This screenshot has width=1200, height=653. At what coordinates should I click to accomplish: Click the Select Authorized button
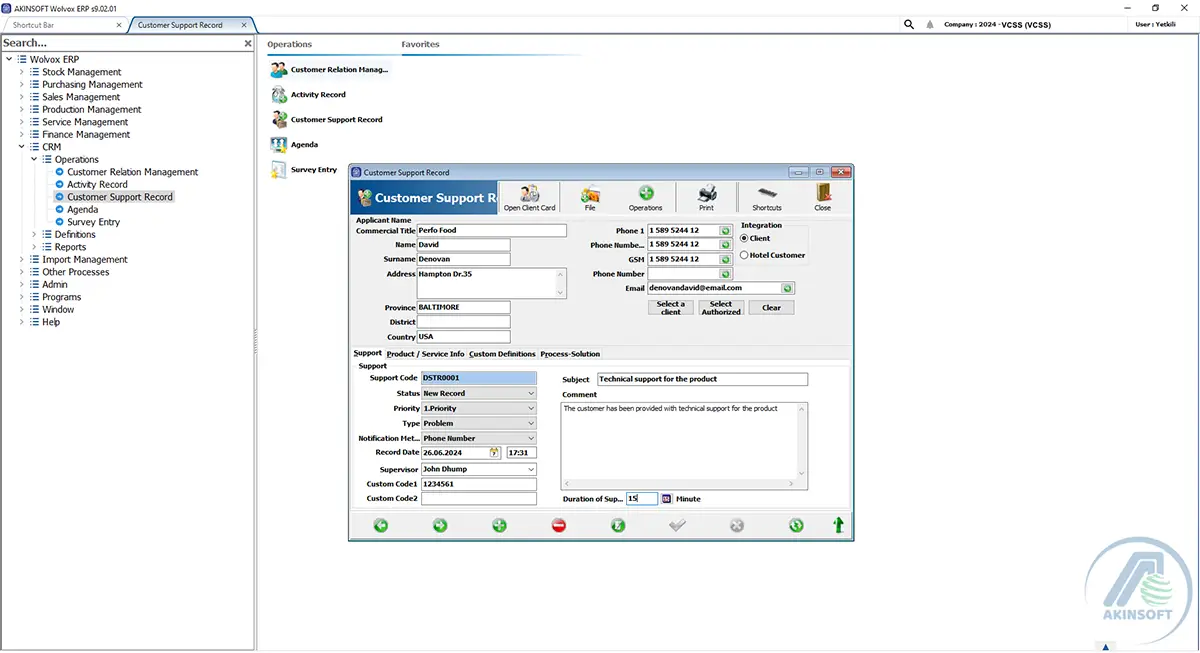click(721, 308)
